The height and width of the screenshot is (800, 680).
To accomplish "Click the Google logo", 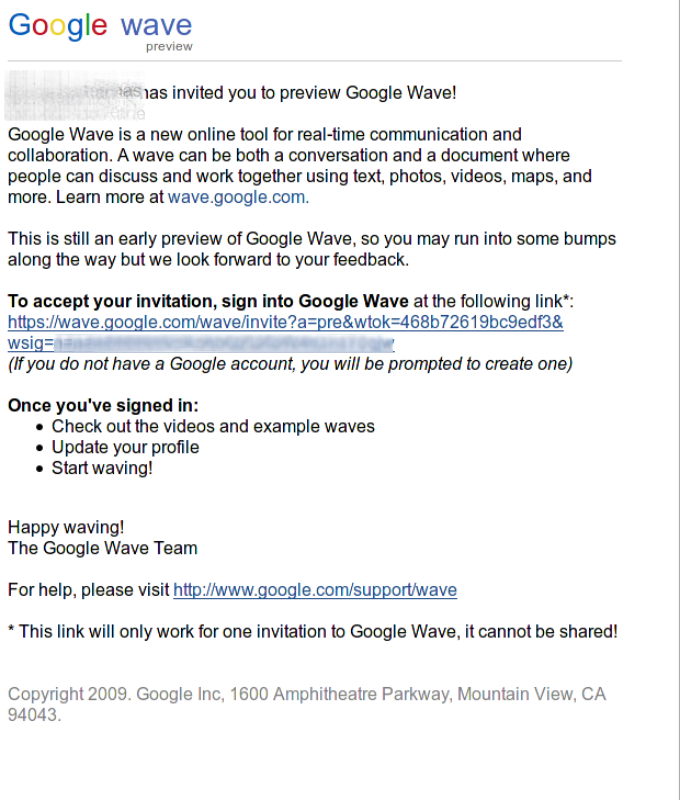I will [58, 26].
